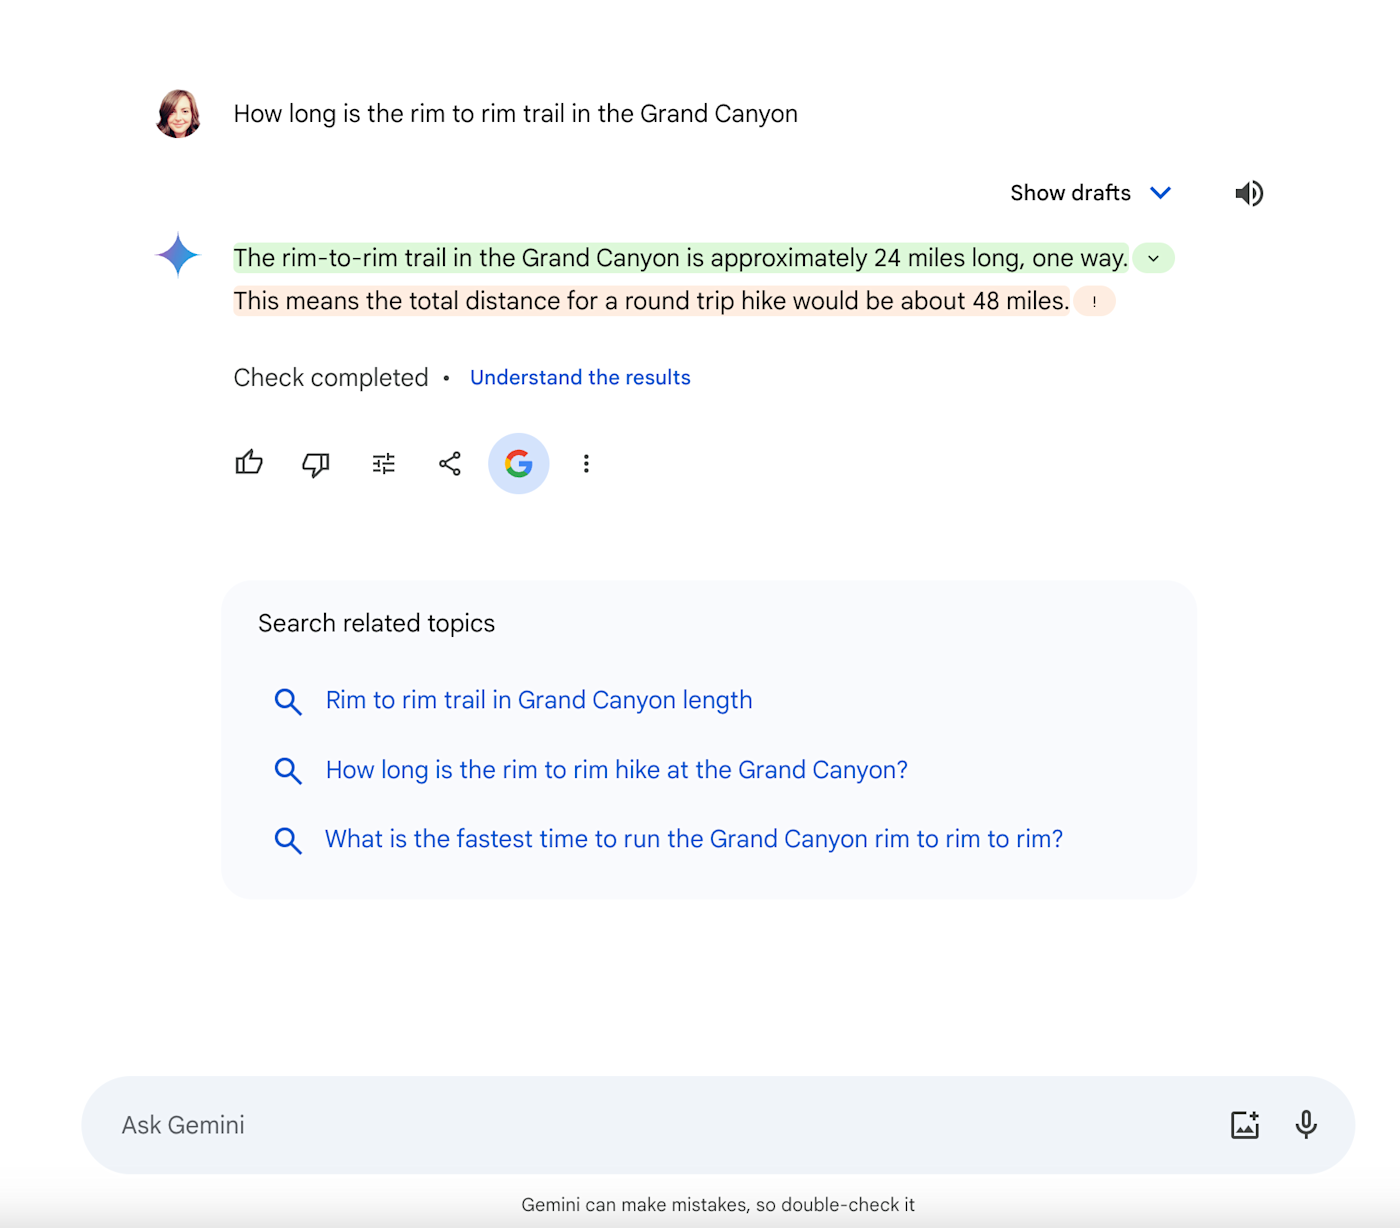Click the orange highlighted 48 miles sentence
This screenshot has width=1400, height=1228.
pyautogui.click(x=651, y=301)
